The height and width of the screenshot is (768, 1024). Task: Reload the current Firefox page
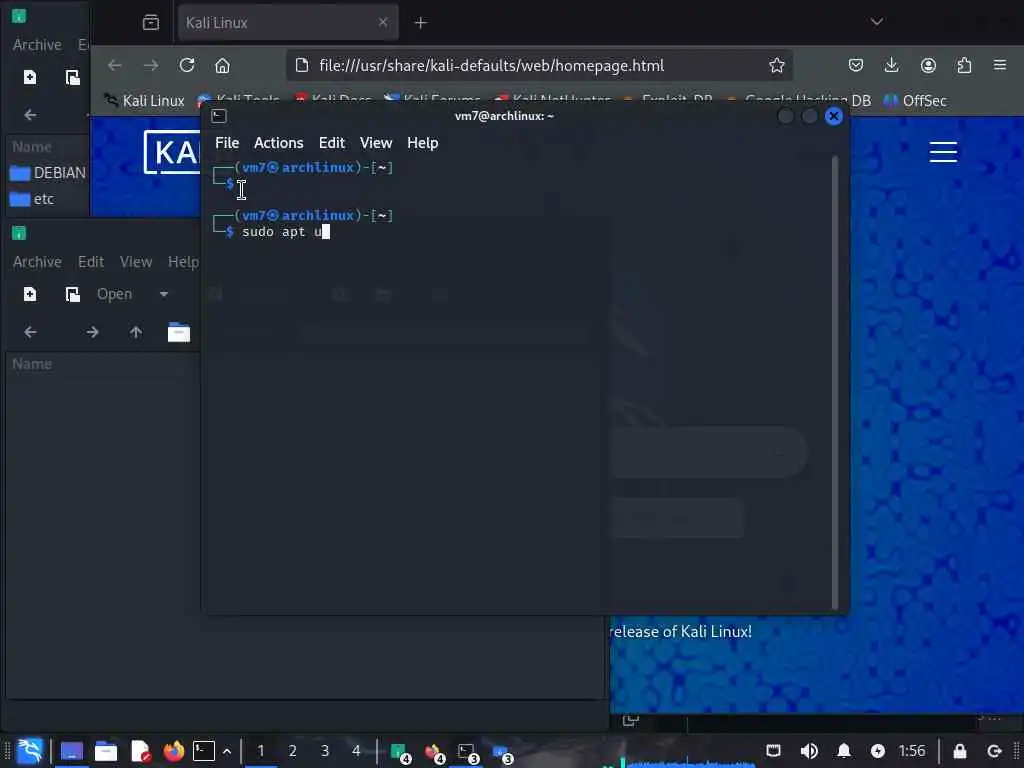click(x=187, y=65)
